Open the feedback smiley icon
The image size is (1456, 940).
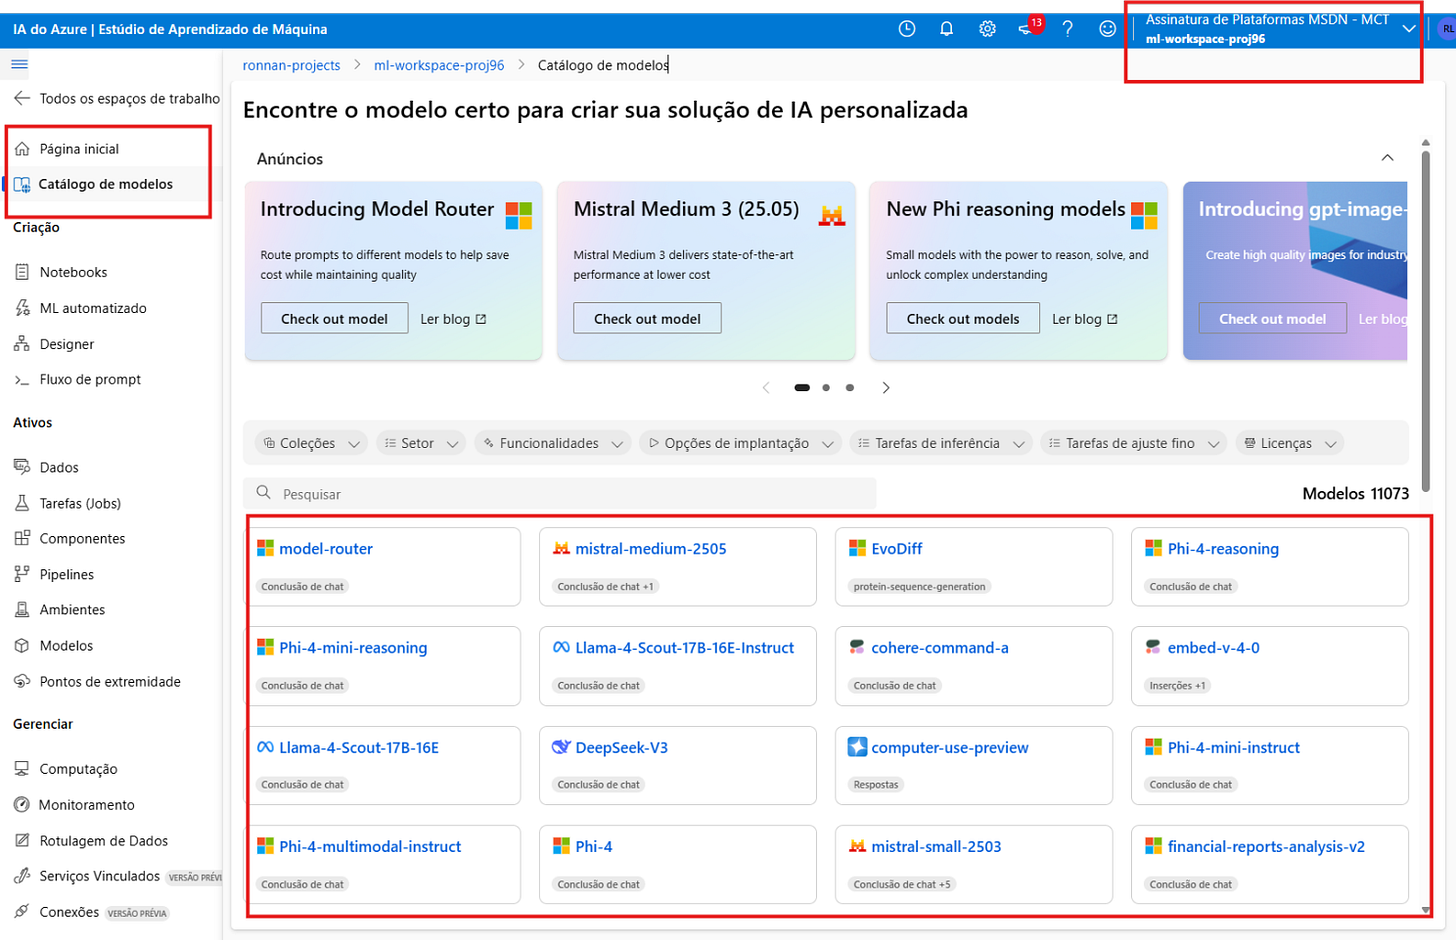point(1107,29)
